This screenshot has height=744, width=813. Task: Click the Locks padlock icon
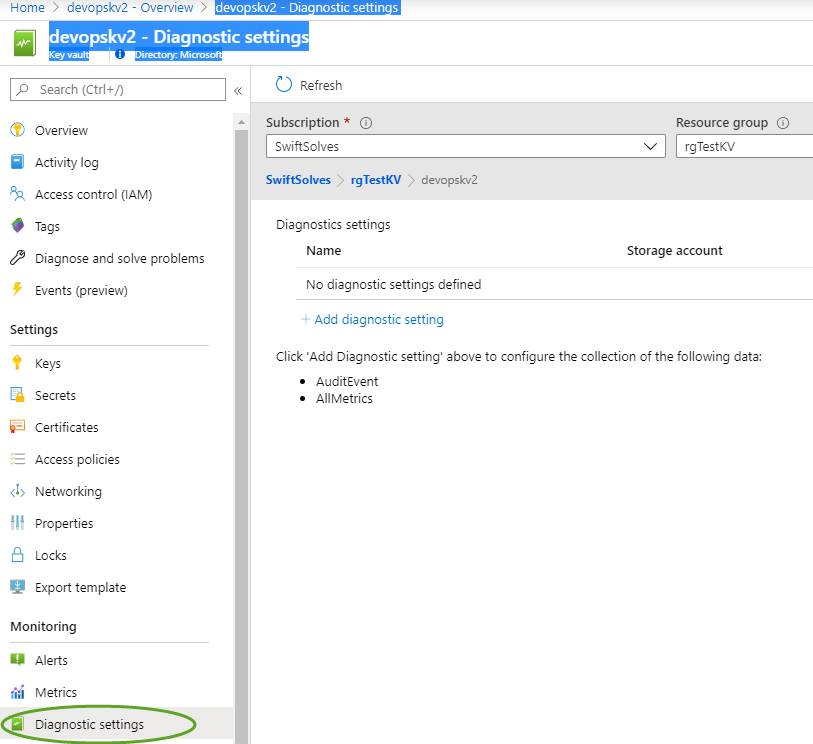pyautogui.click(x=18, y=555)
